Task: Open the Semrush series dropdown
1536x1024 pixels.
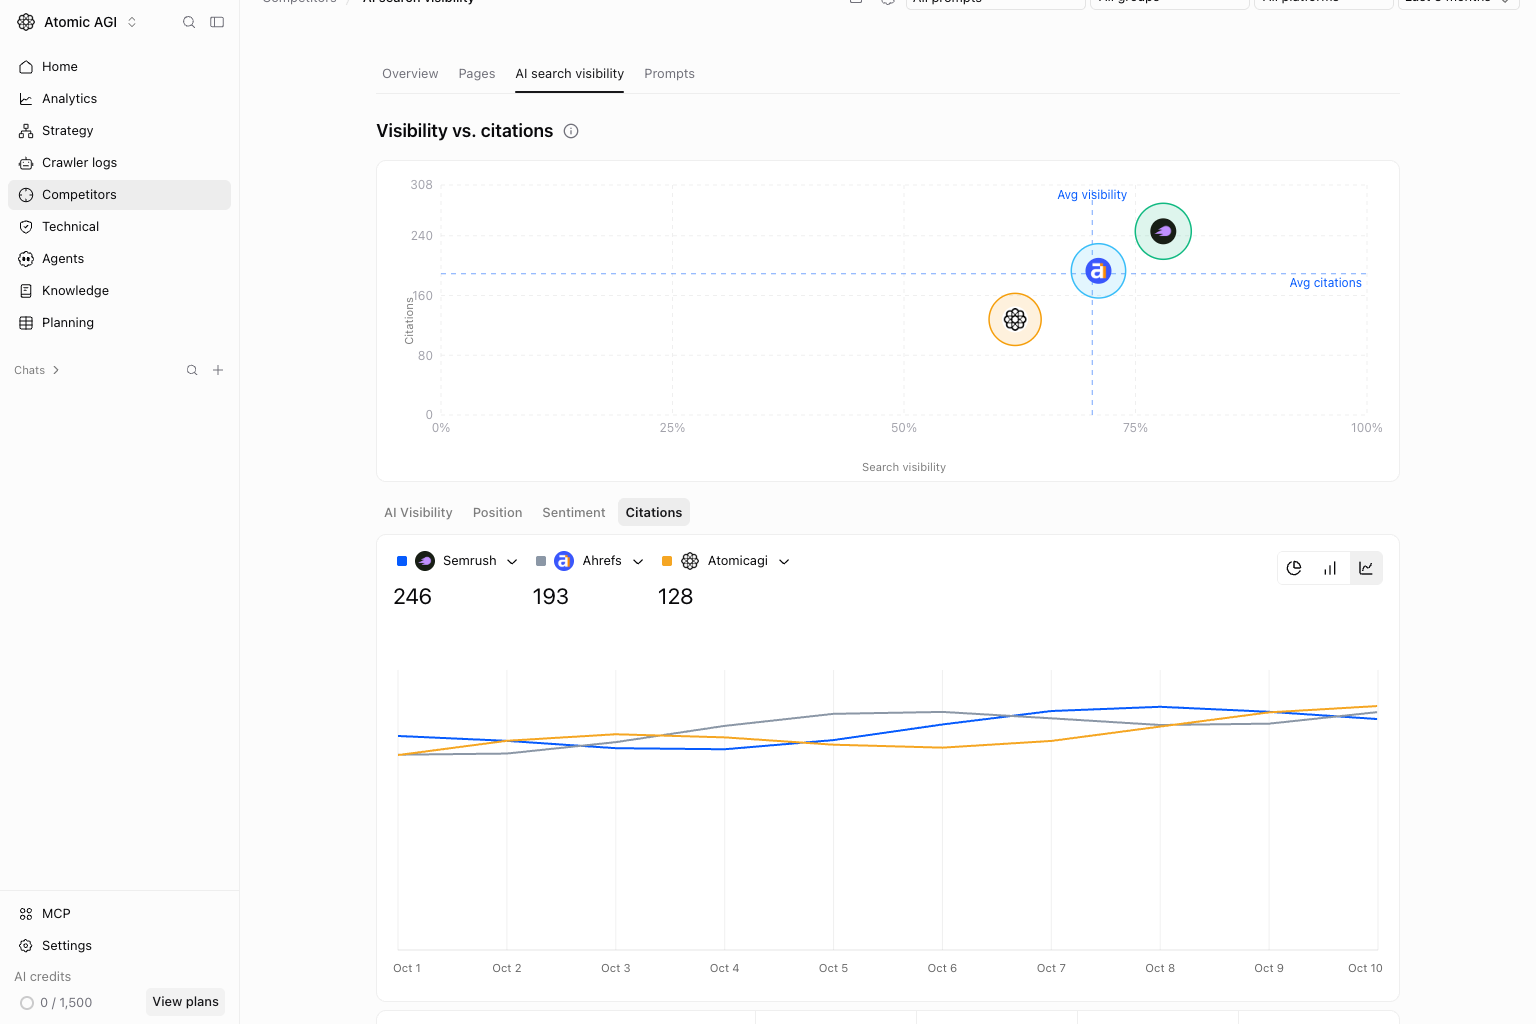Action: point(512,562)
